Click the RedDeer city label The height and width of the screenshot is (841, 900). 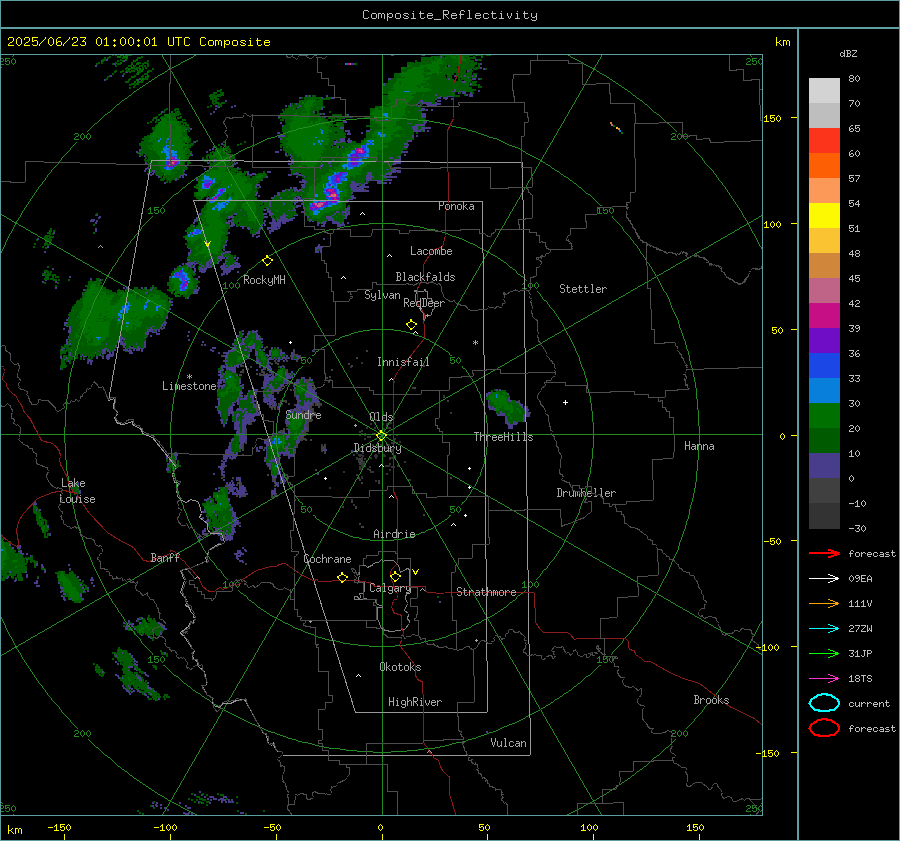[424, 303]
